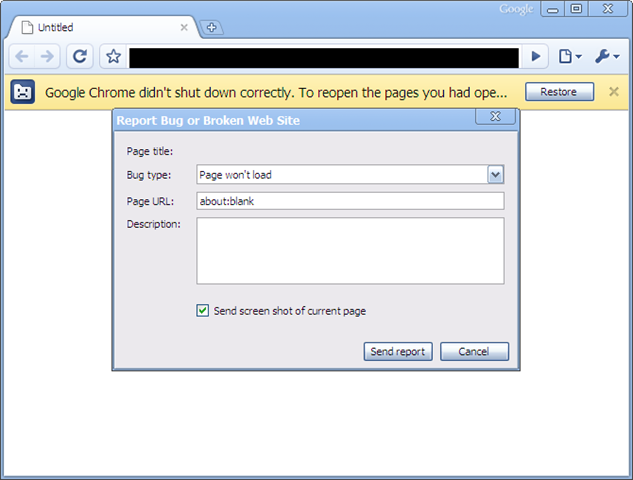This screenshot has width=633, height=480.
Task: Click the Cancel button
Action: (x=474, y=352)
